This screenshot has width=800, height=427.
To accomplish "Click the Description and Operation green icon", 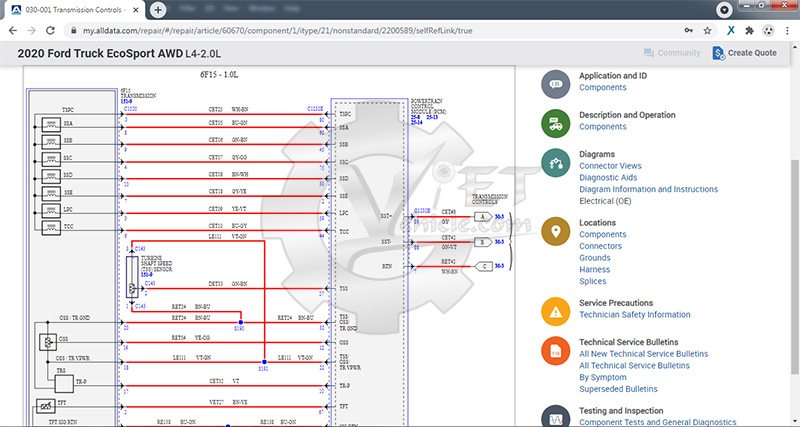I will point(556,123).
